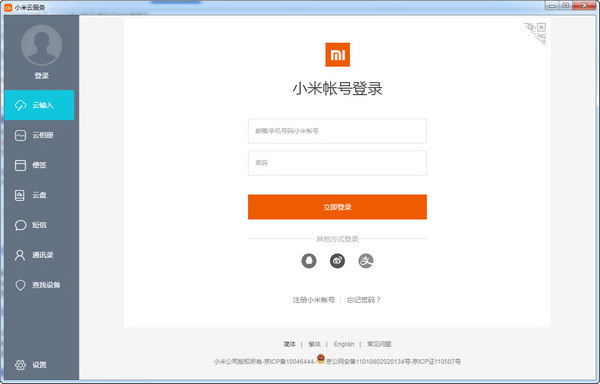Open the 云相册 sidebar item
The image size is (600, 384).
coord(39,135)
